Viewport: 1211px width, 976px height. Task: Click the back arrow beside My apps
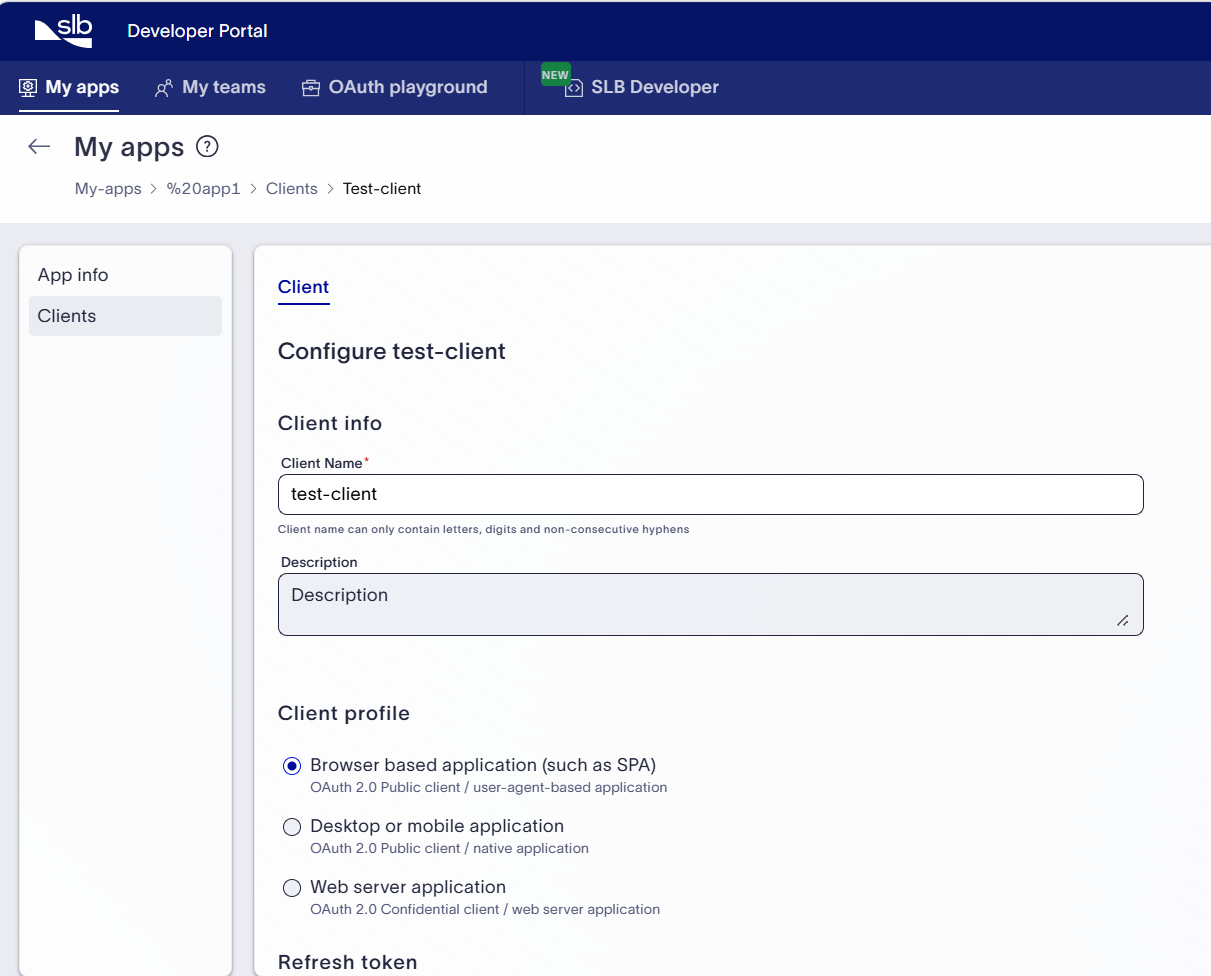(x=39, y=147)
